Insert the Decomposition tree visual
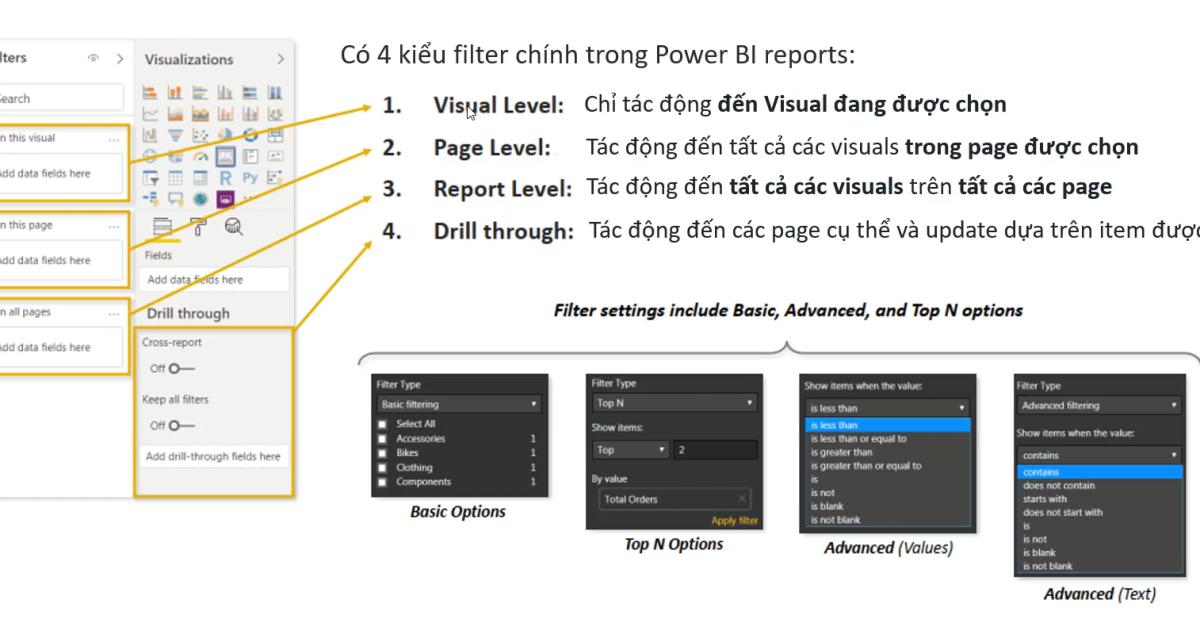 pos(150,199)
